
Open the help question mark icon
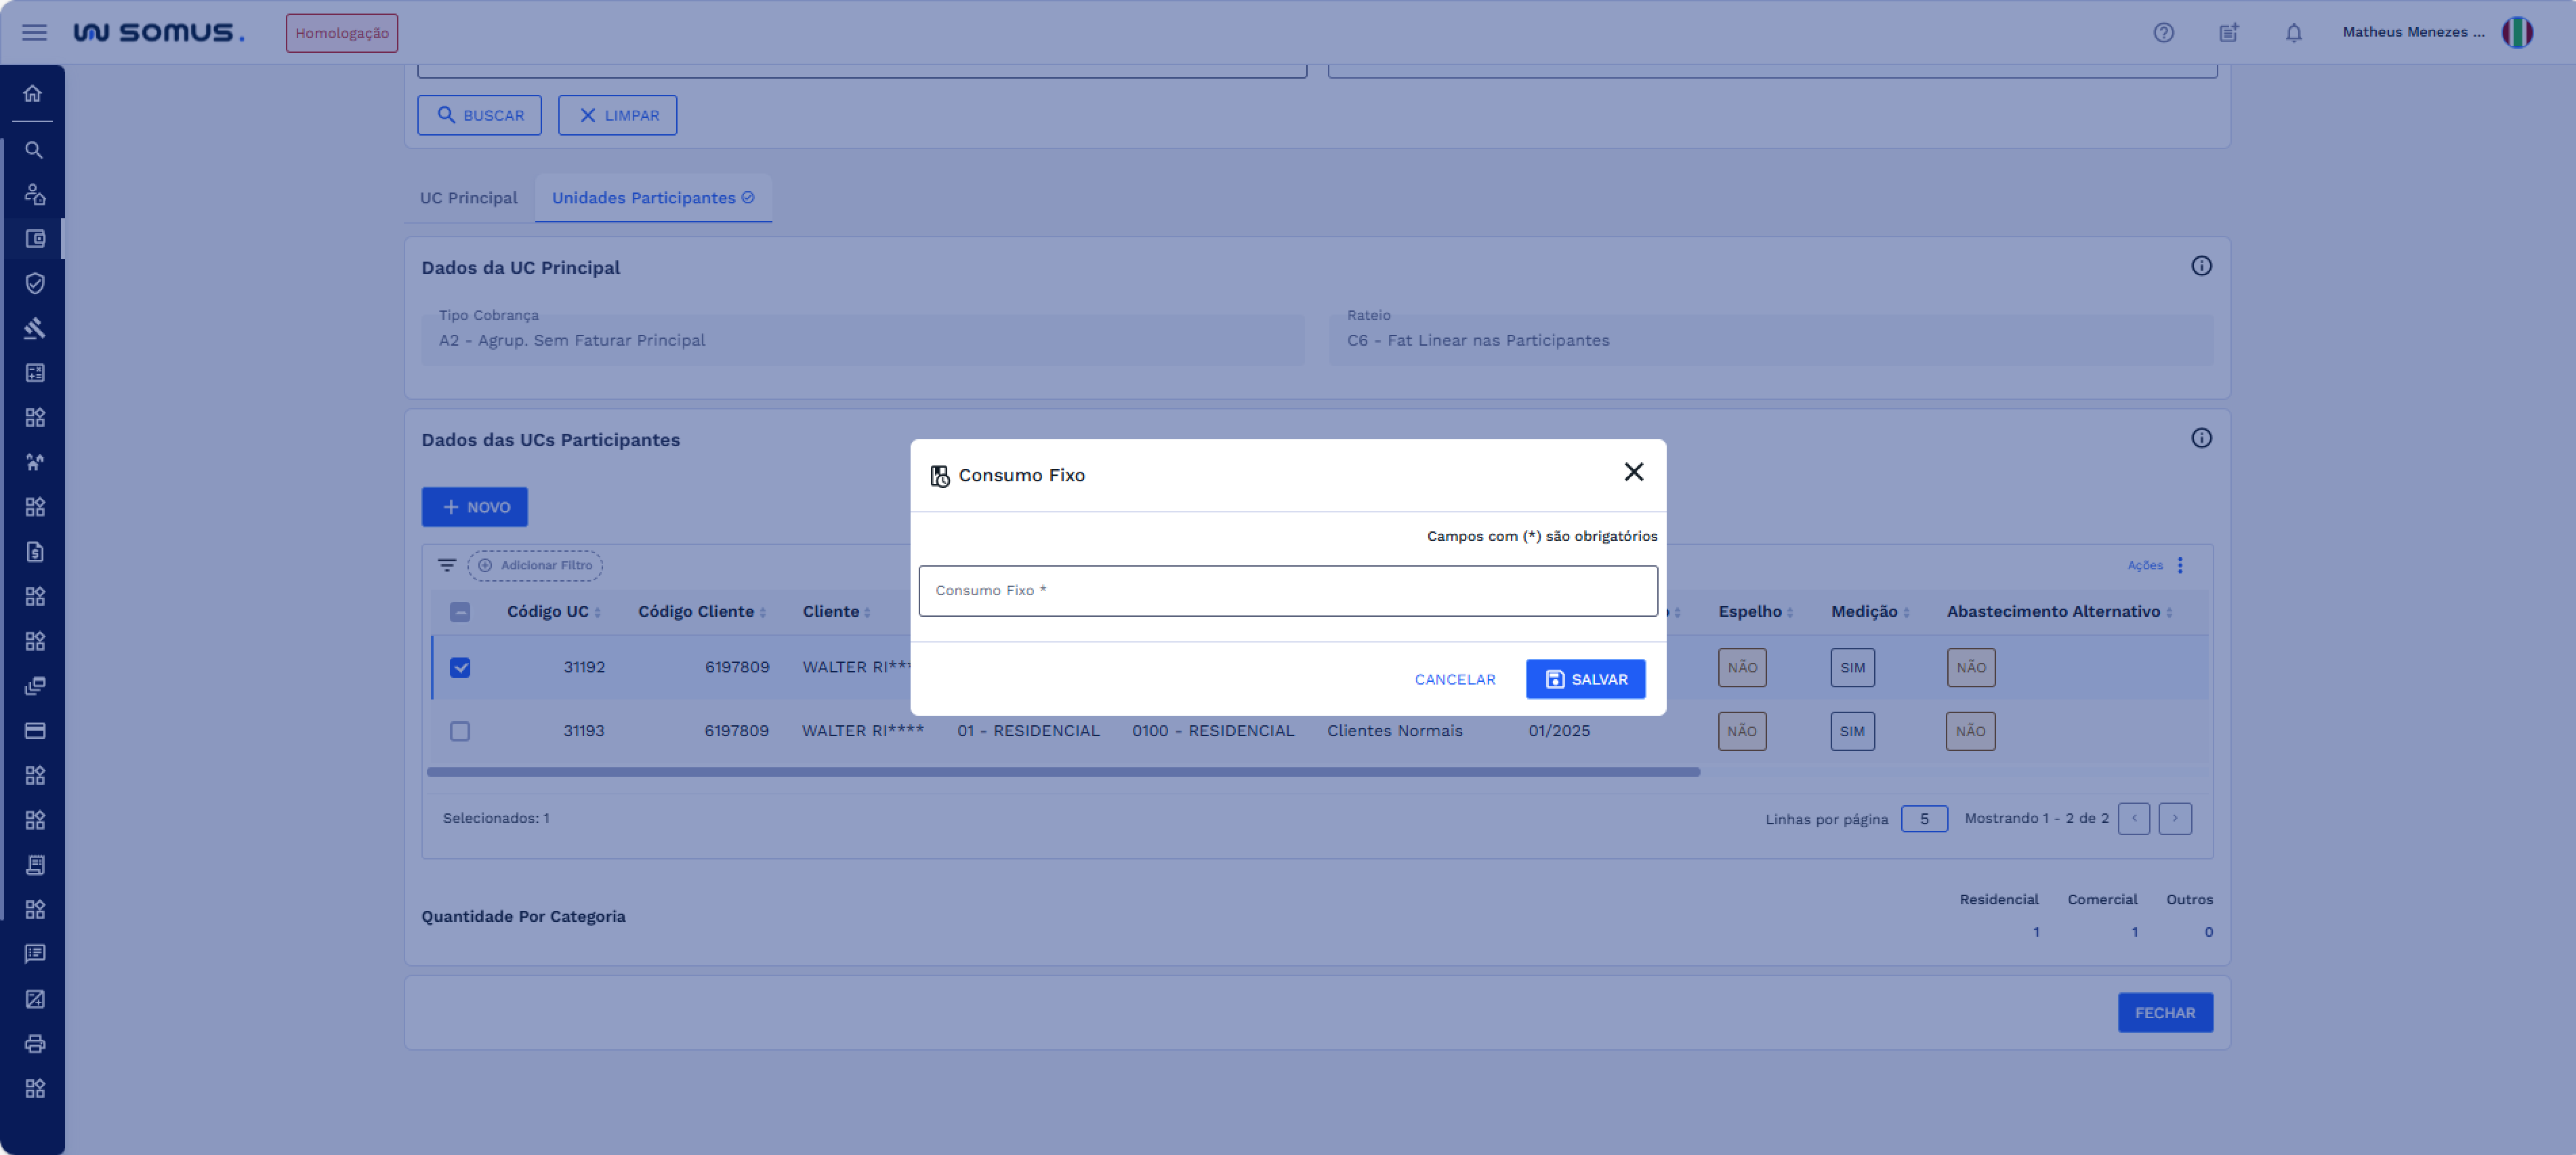[x=2163, y=32]
